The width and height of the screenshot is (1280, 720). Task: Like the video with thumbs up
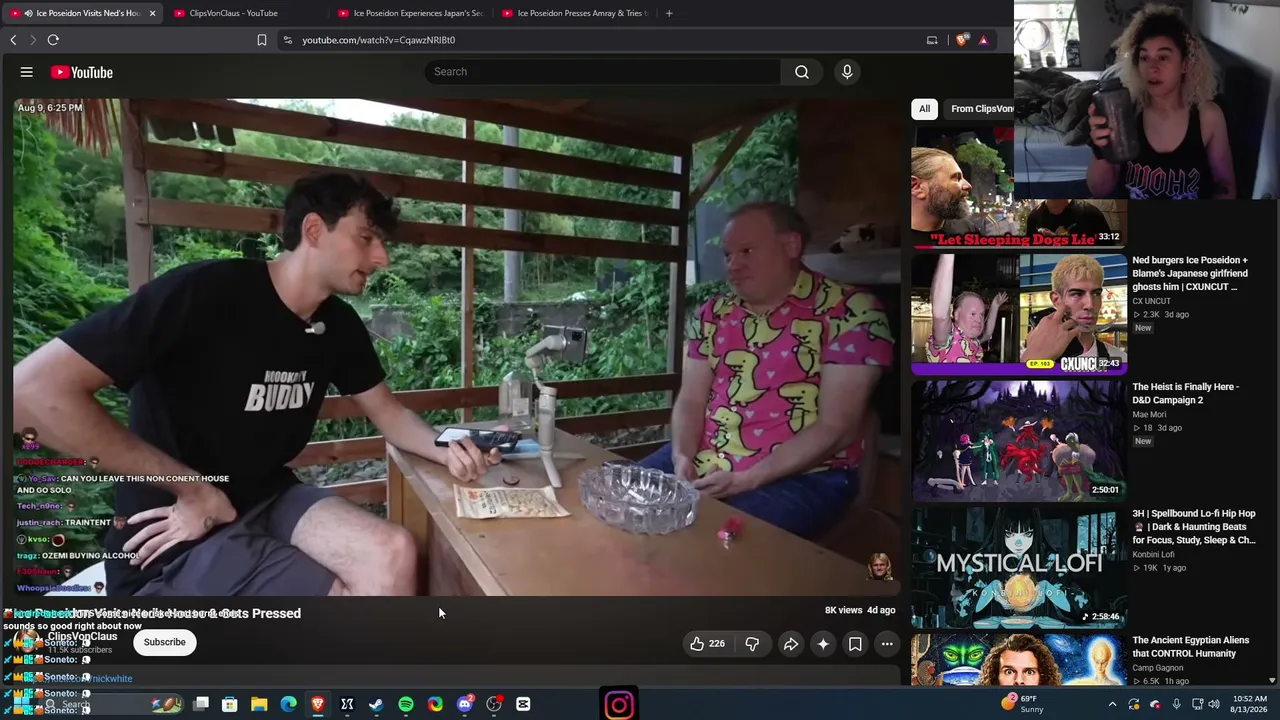point(707,644)
